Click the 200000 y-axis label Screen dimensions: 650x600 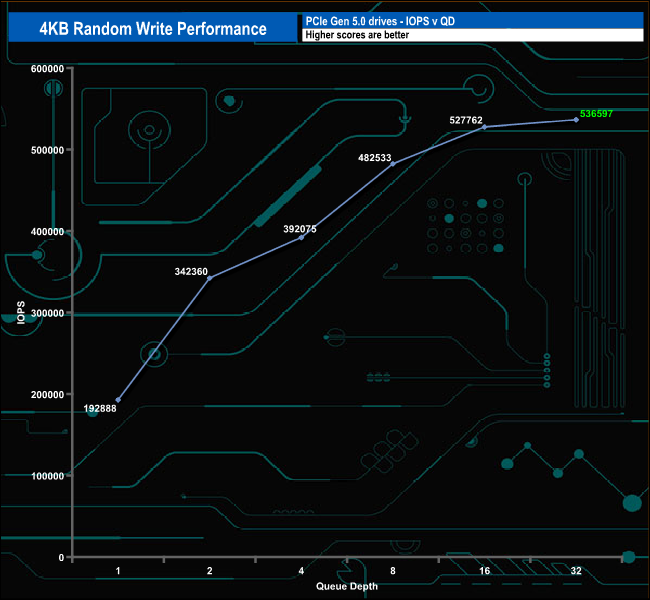point(47,395)
